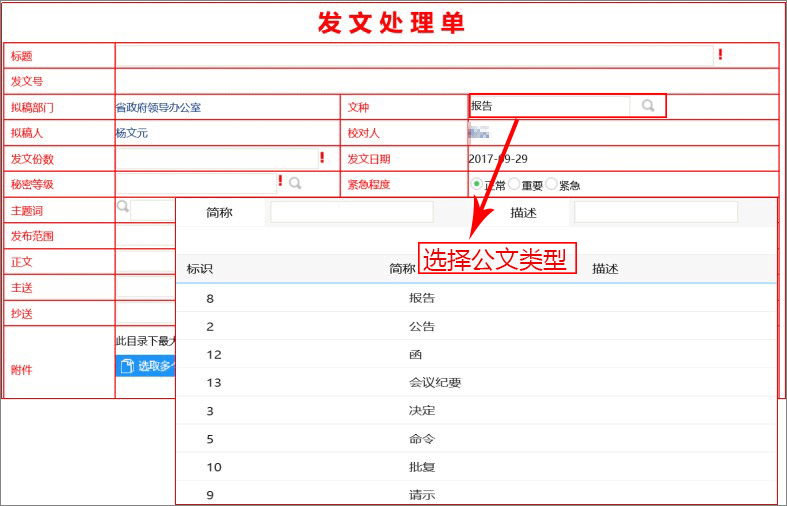The height and width of the screenshot is (506, 787).
Task: Open the 秘密等级 lookup magnifier icon
Action: pos(295,183)
